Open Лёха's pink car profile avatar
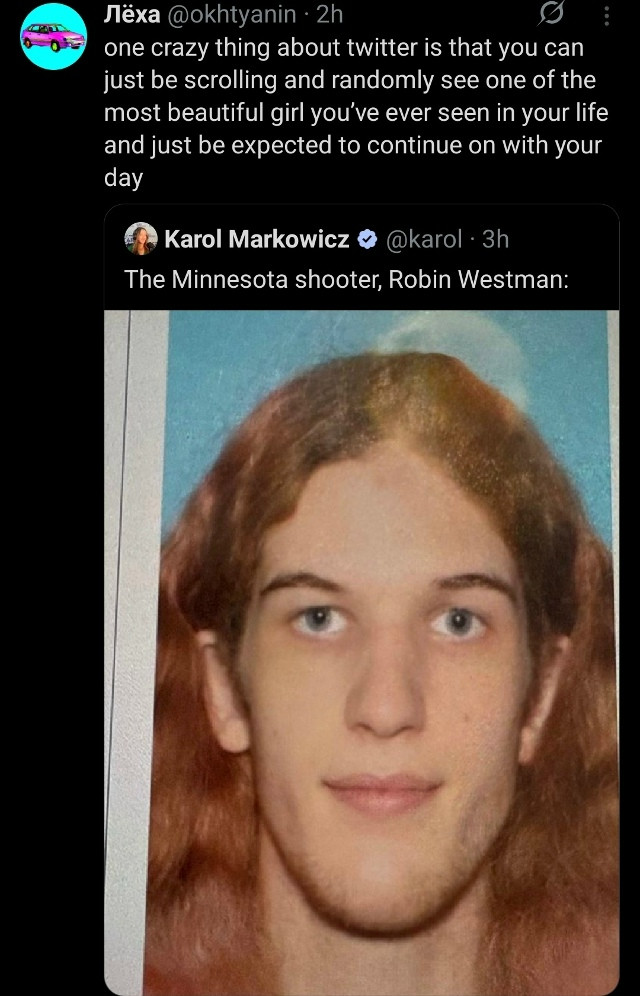Viewport: 640px width, 996px height. click(x=53, y=36)
